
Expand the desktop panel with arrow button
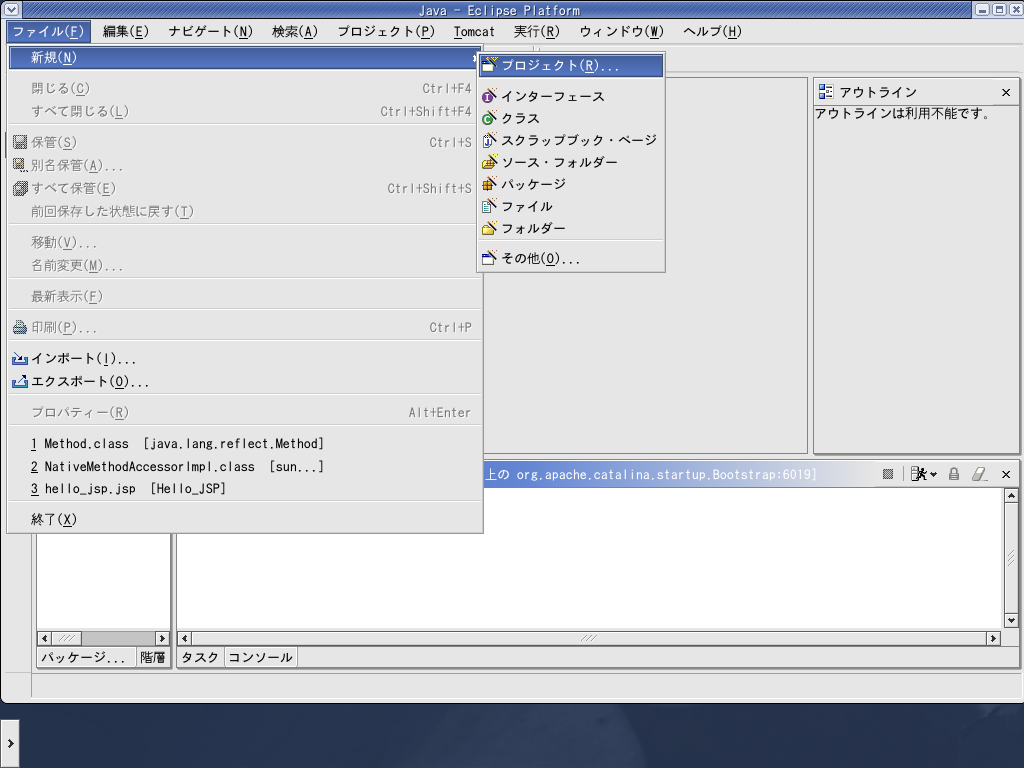[x=10, y=743]
